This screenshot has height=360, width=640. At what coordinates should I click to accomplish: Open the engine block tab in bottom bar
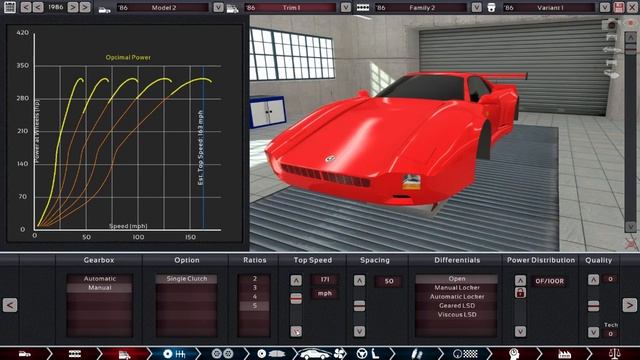point(75,354)
